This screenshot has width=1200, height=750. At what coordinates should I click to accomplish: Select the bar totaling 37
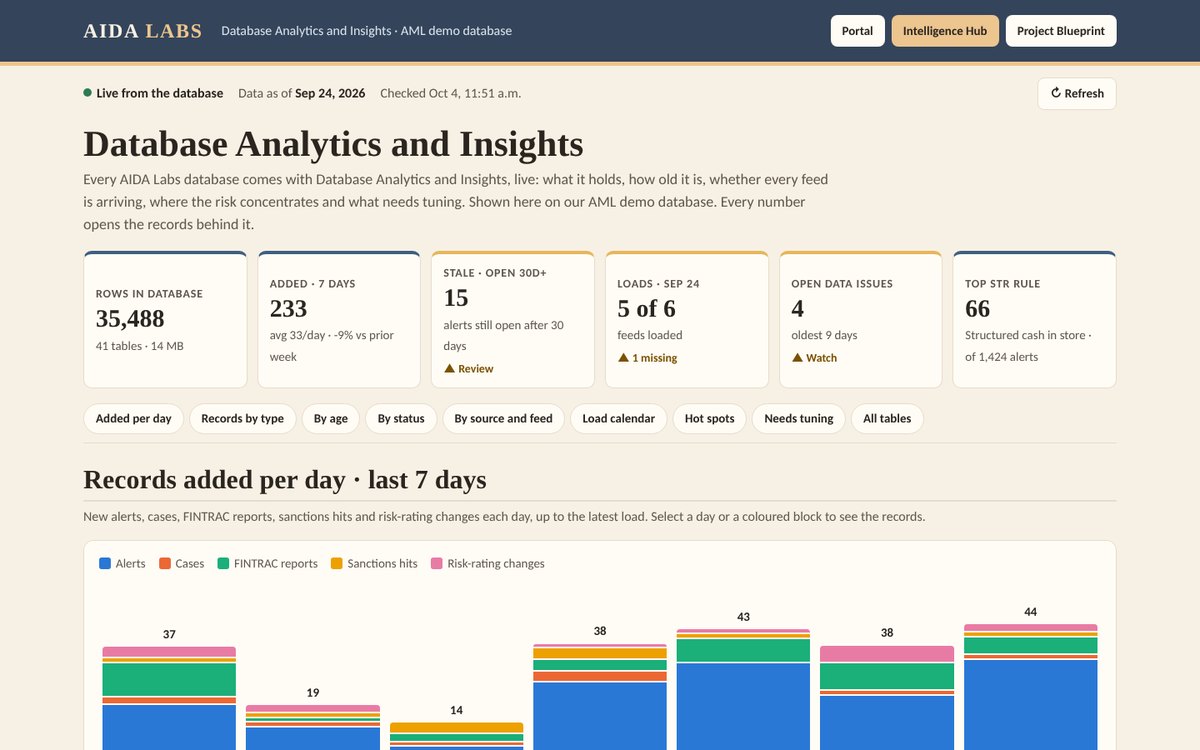click(x=169, y=698)
